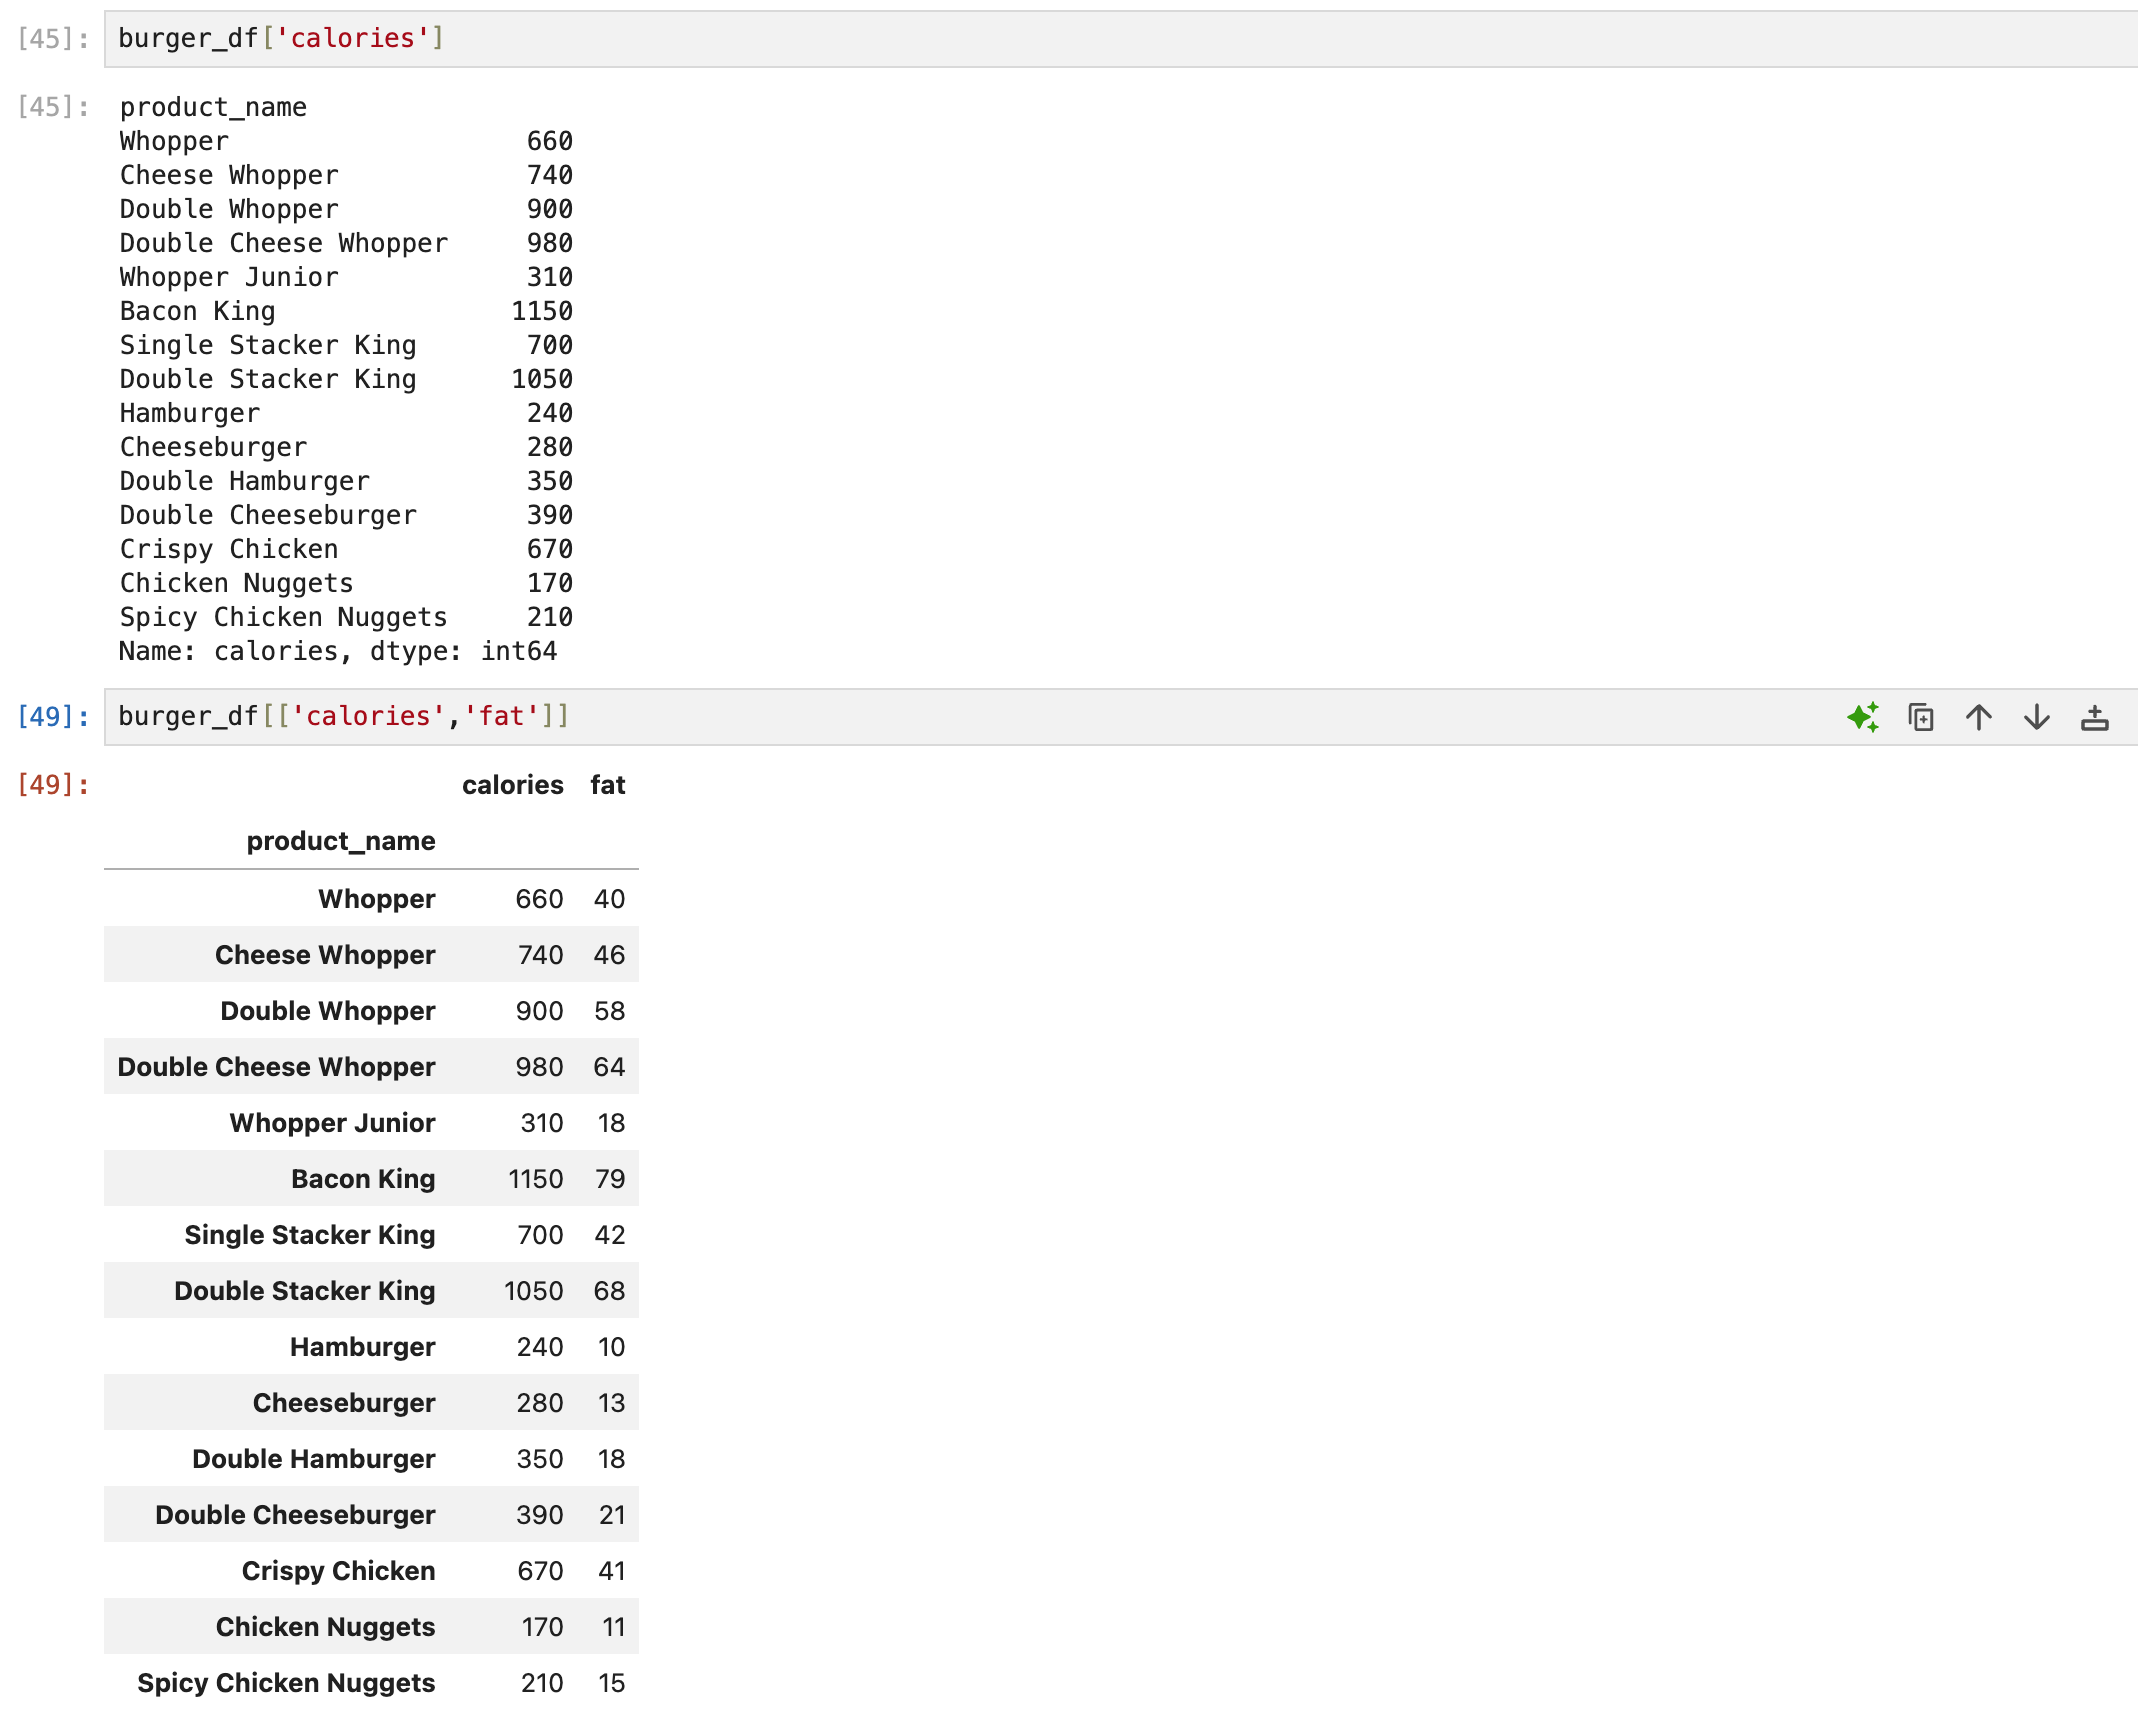Click value 1150 in the monospace series output
Screen dimensions: 2138x1730
(542, 311)
